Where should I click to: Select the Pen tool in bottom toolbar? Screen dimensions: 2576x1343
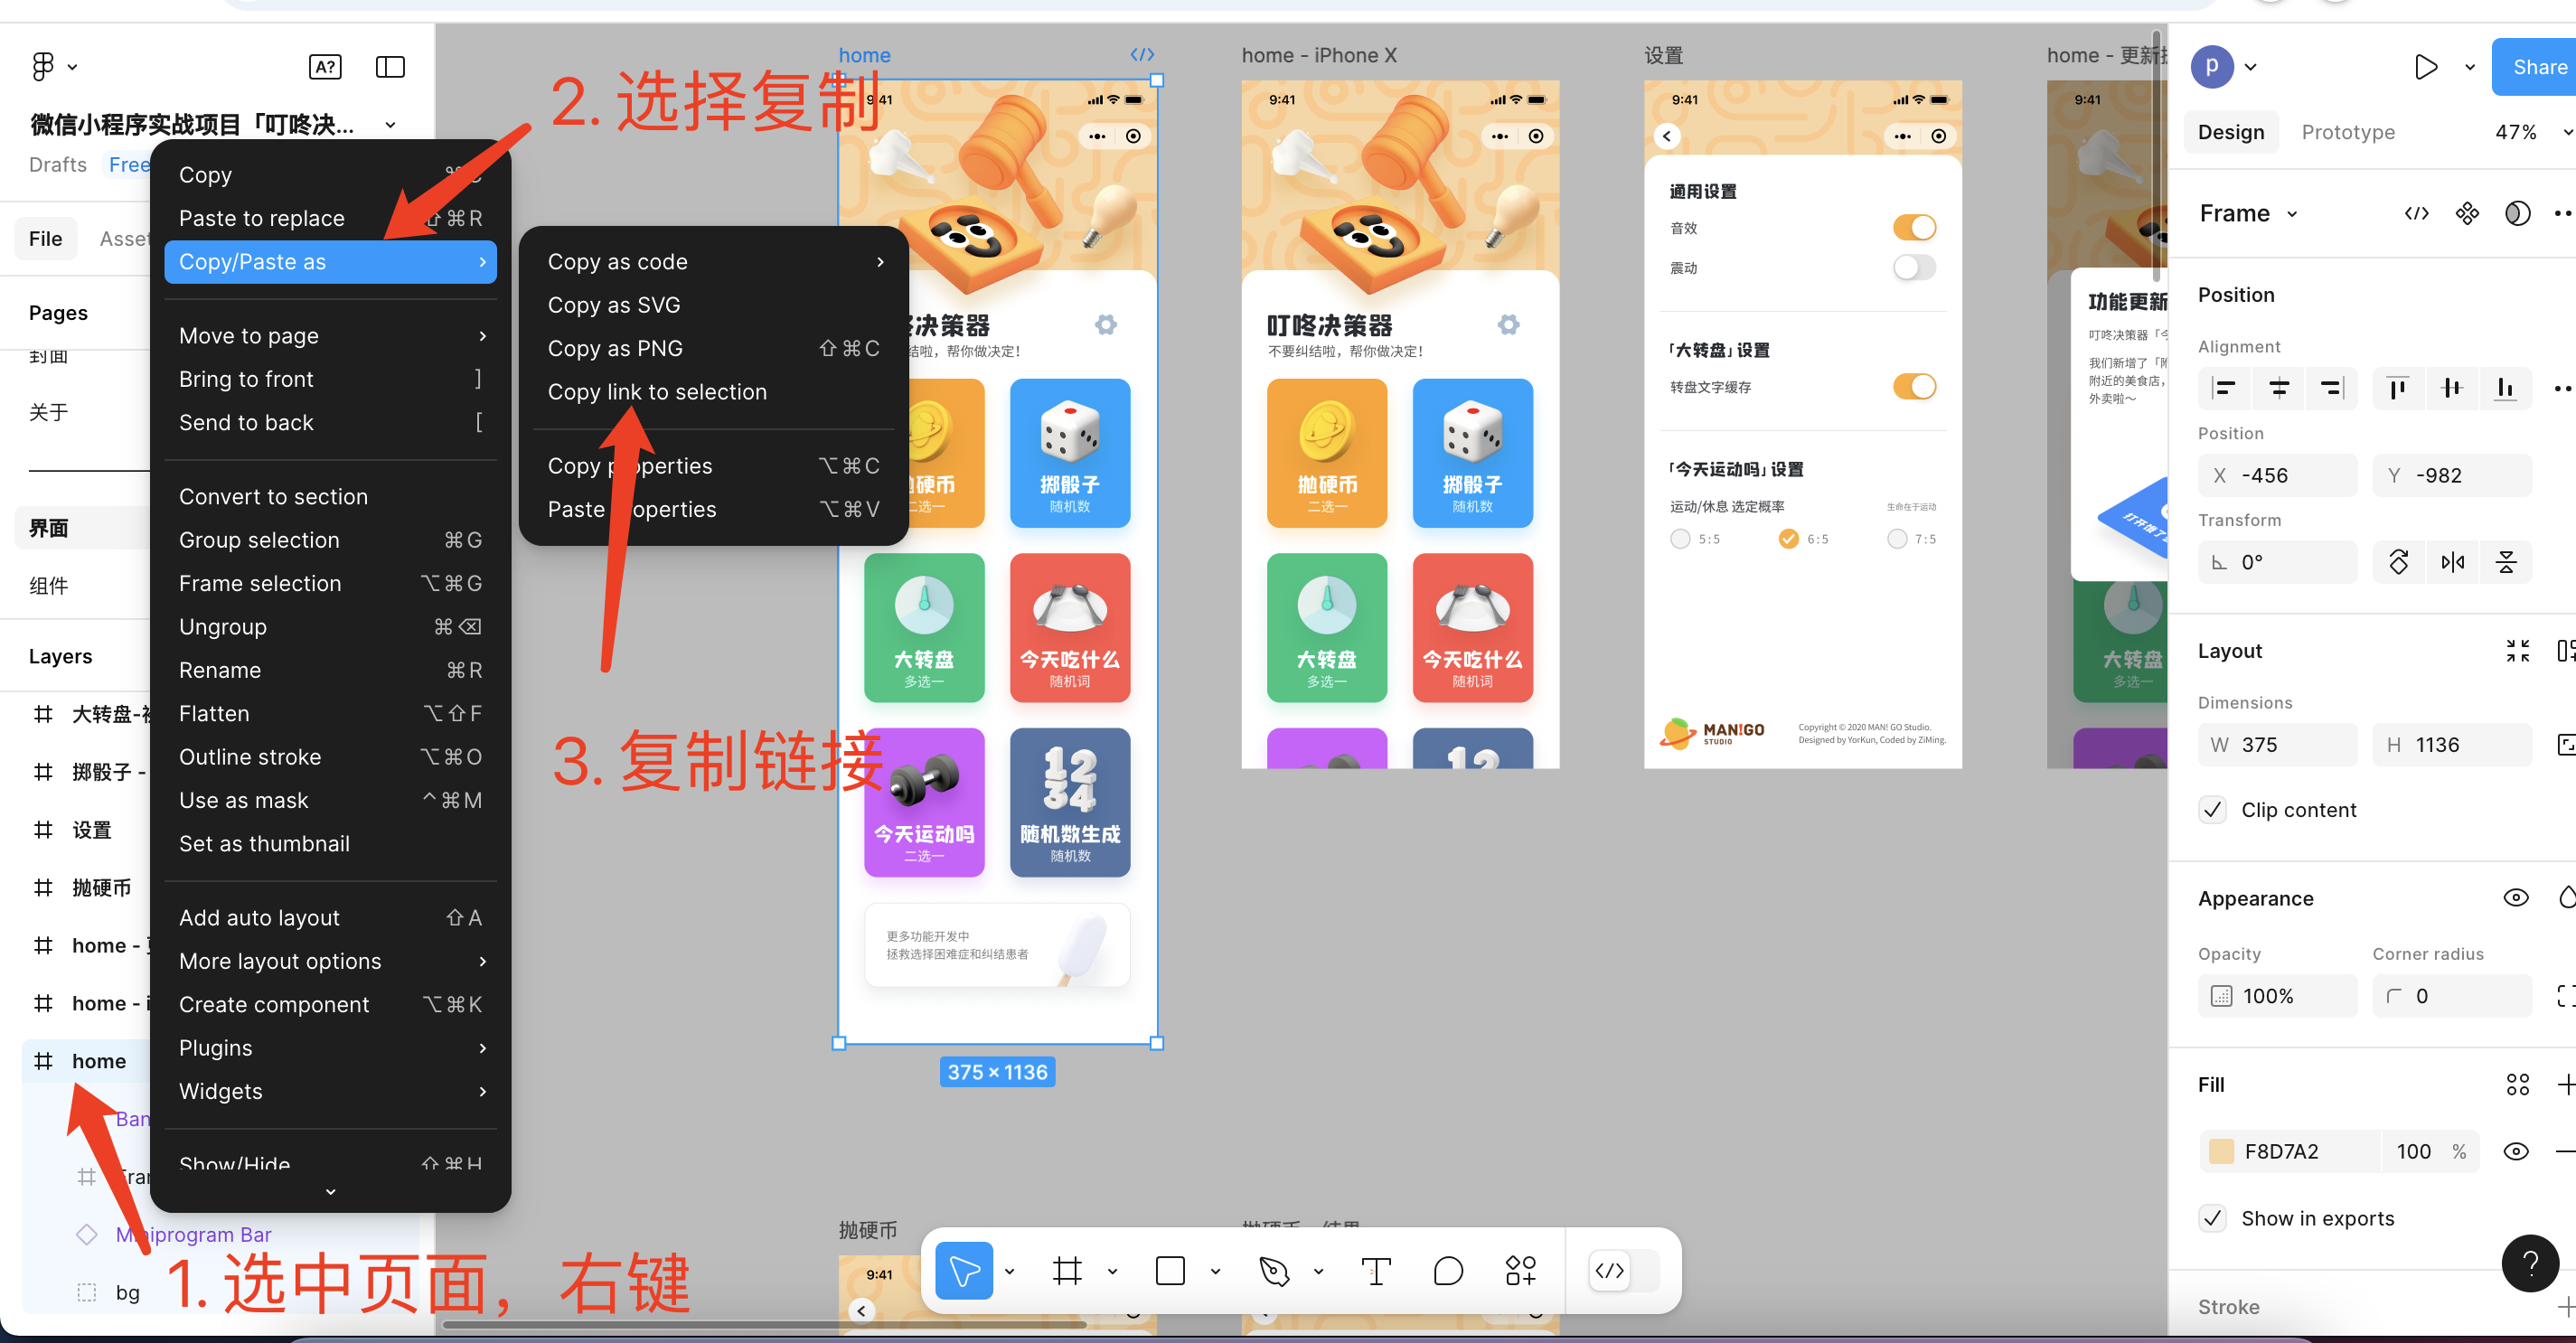pyautogui.click(x=1274, y=1271)
